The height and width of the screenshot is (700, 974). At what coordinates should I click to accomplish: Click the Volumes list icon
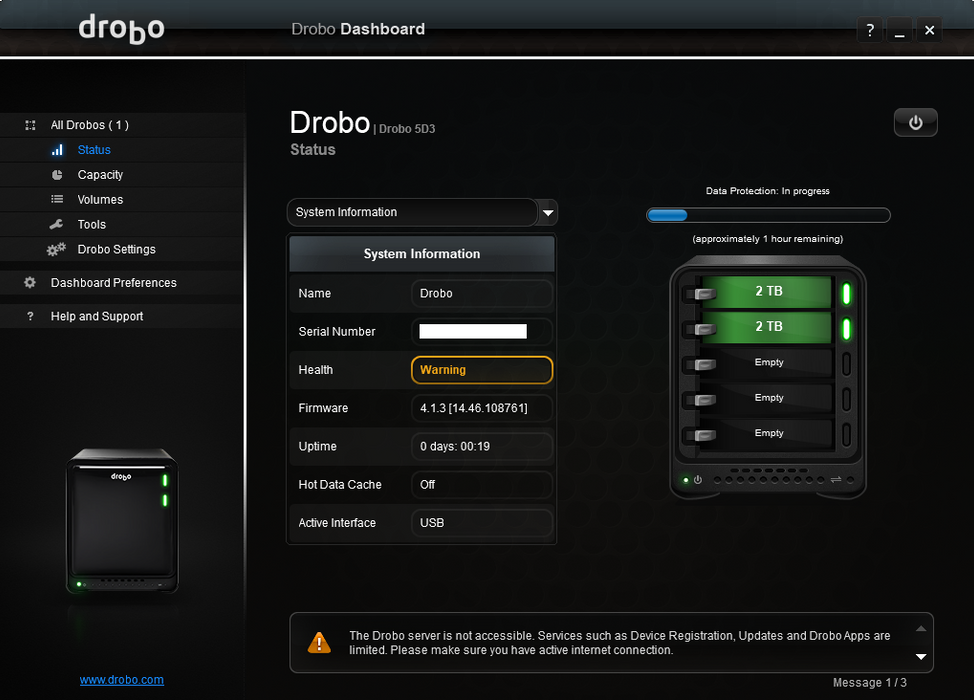57,199
